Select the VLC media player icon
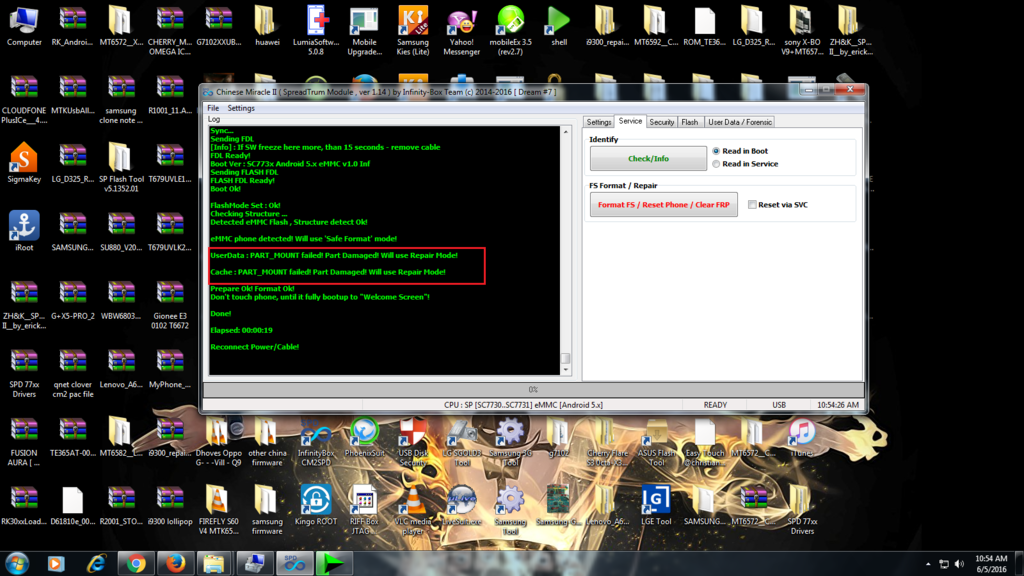The height and width of the screenshot is (576, 1024). pyautogui.click(x=413, y=510)
